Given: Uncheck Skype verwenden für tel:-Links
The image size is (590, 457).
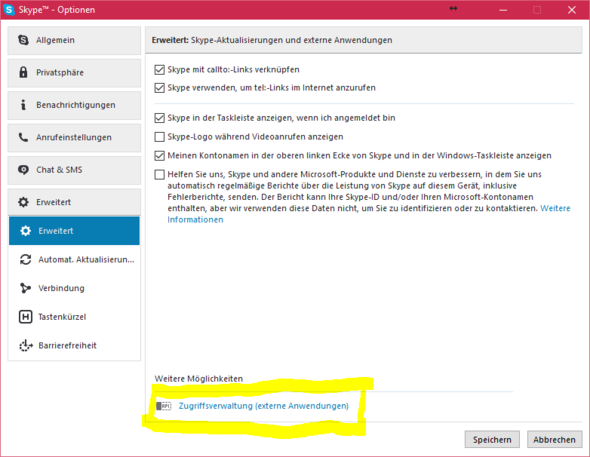Looking at the screenshot, I should click(x=160, y=88).
